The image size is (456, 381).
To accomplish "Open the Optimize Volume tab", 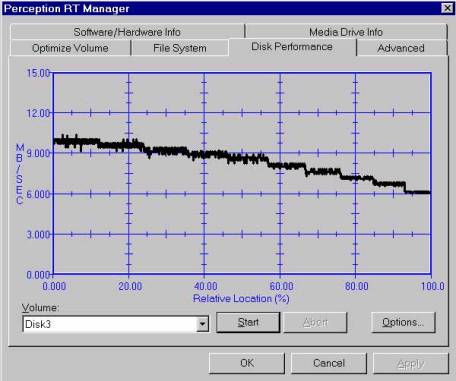I will point(70,48).
